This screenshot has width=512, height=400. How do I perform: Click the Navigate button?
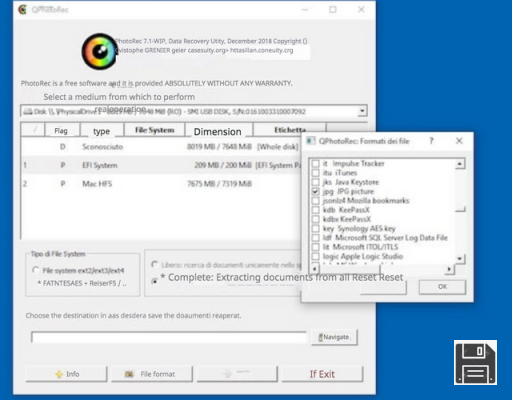(334, 337)
